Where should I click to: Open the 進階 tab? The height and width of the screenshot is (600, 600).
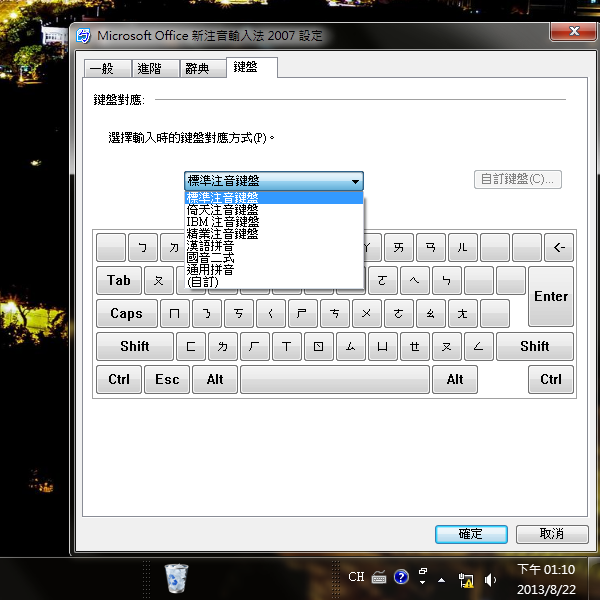point(155,68)
